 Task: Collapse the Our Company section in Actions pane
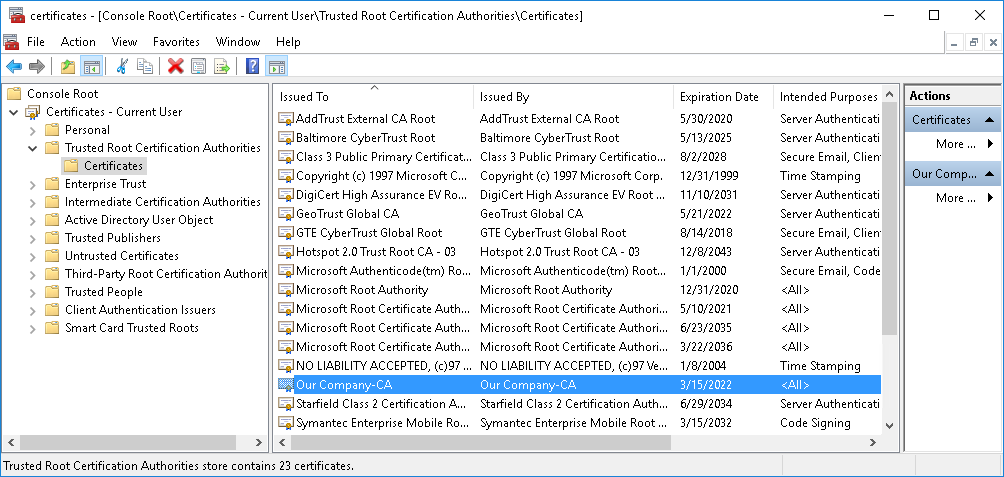tap(989, 174)
